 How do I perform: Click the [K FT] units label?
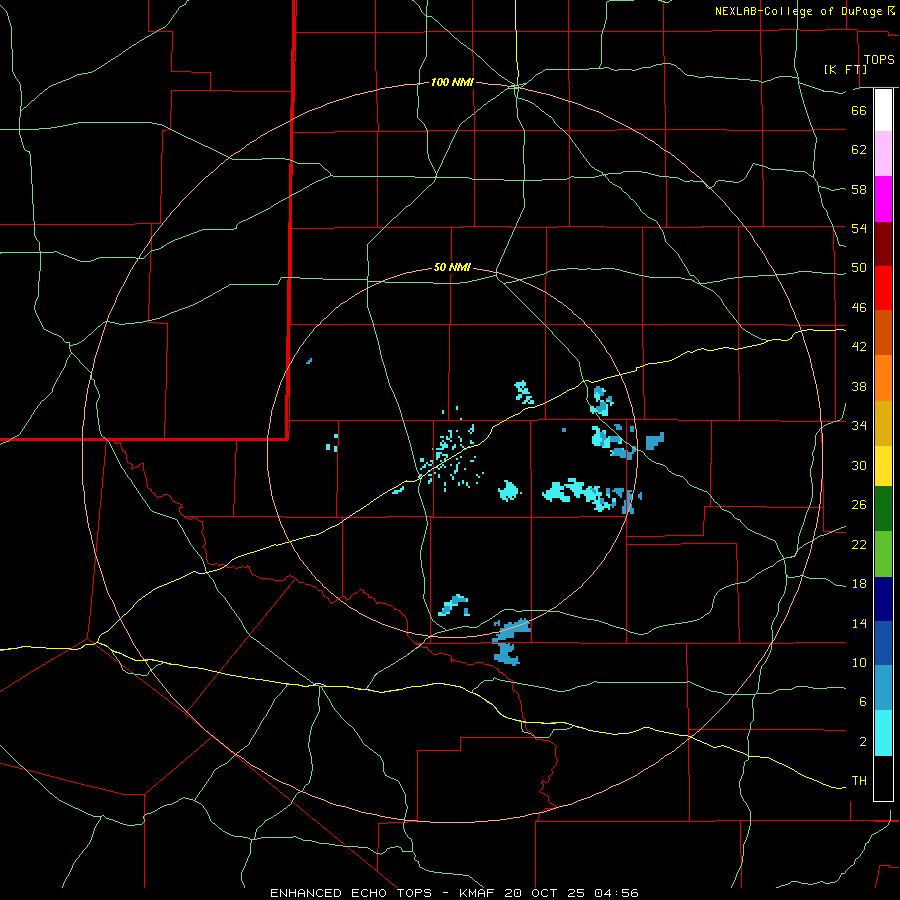pyautogui.click(x=845, y=69)
